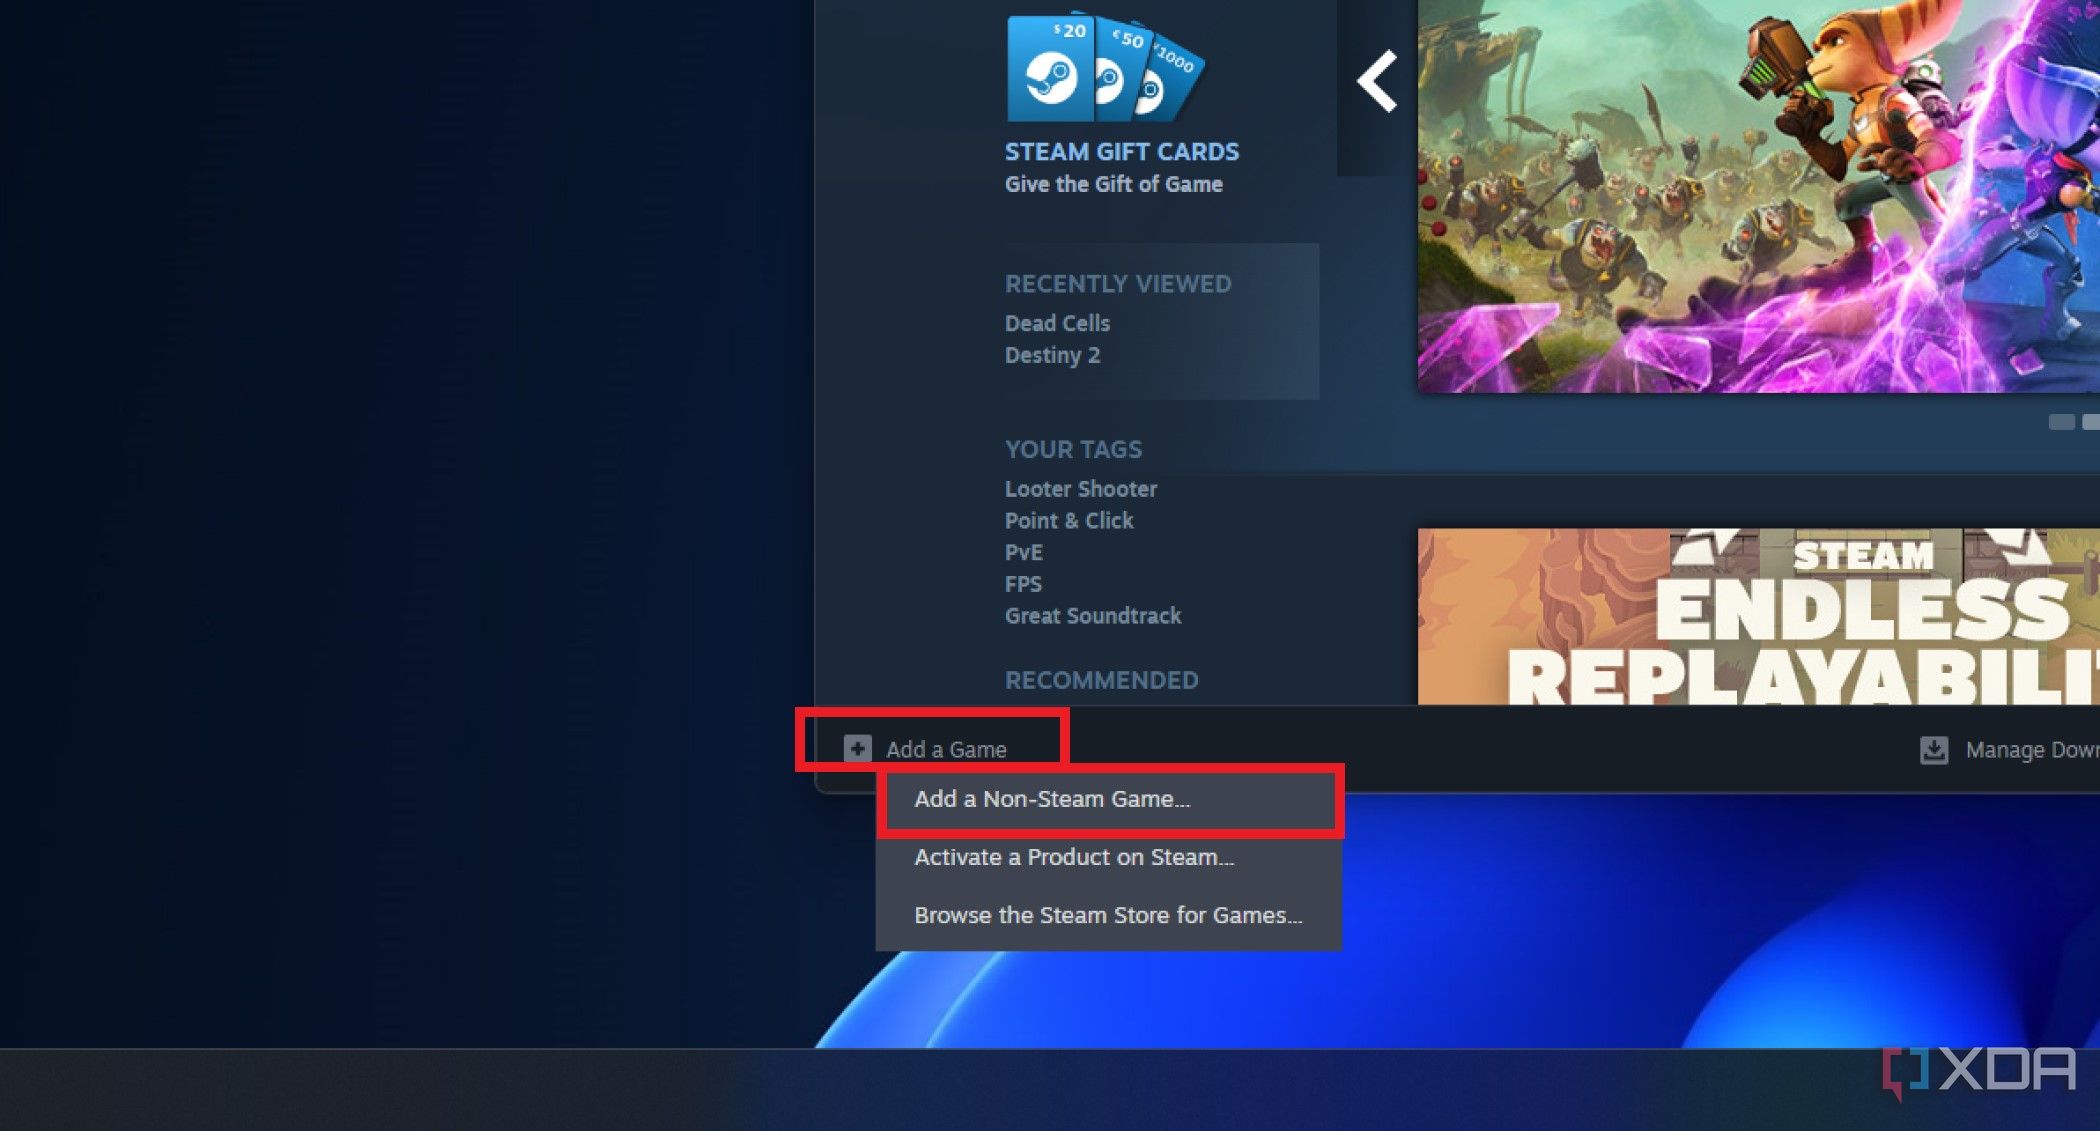This screenshot has width=2100, height=1131.
Task: Toggle Looter Shooter tag filter
Action: tap(1081, 488)
